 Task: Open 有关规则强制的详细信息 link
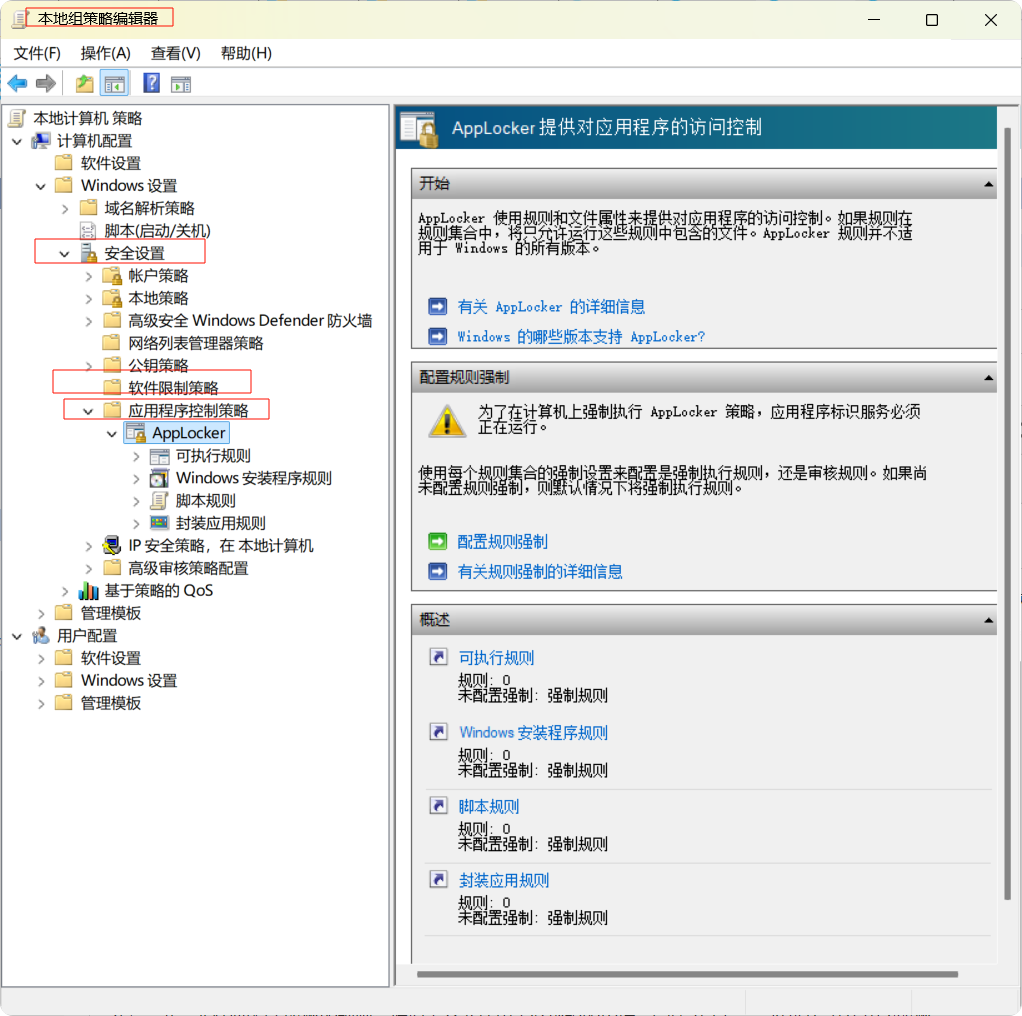pos(540,572)
